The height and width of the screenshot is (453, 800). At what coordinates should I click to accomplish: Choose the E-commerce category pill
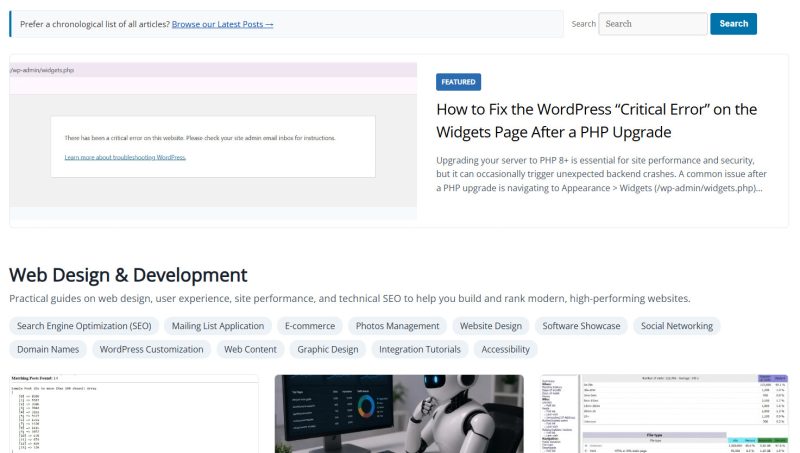pos(310,326)
